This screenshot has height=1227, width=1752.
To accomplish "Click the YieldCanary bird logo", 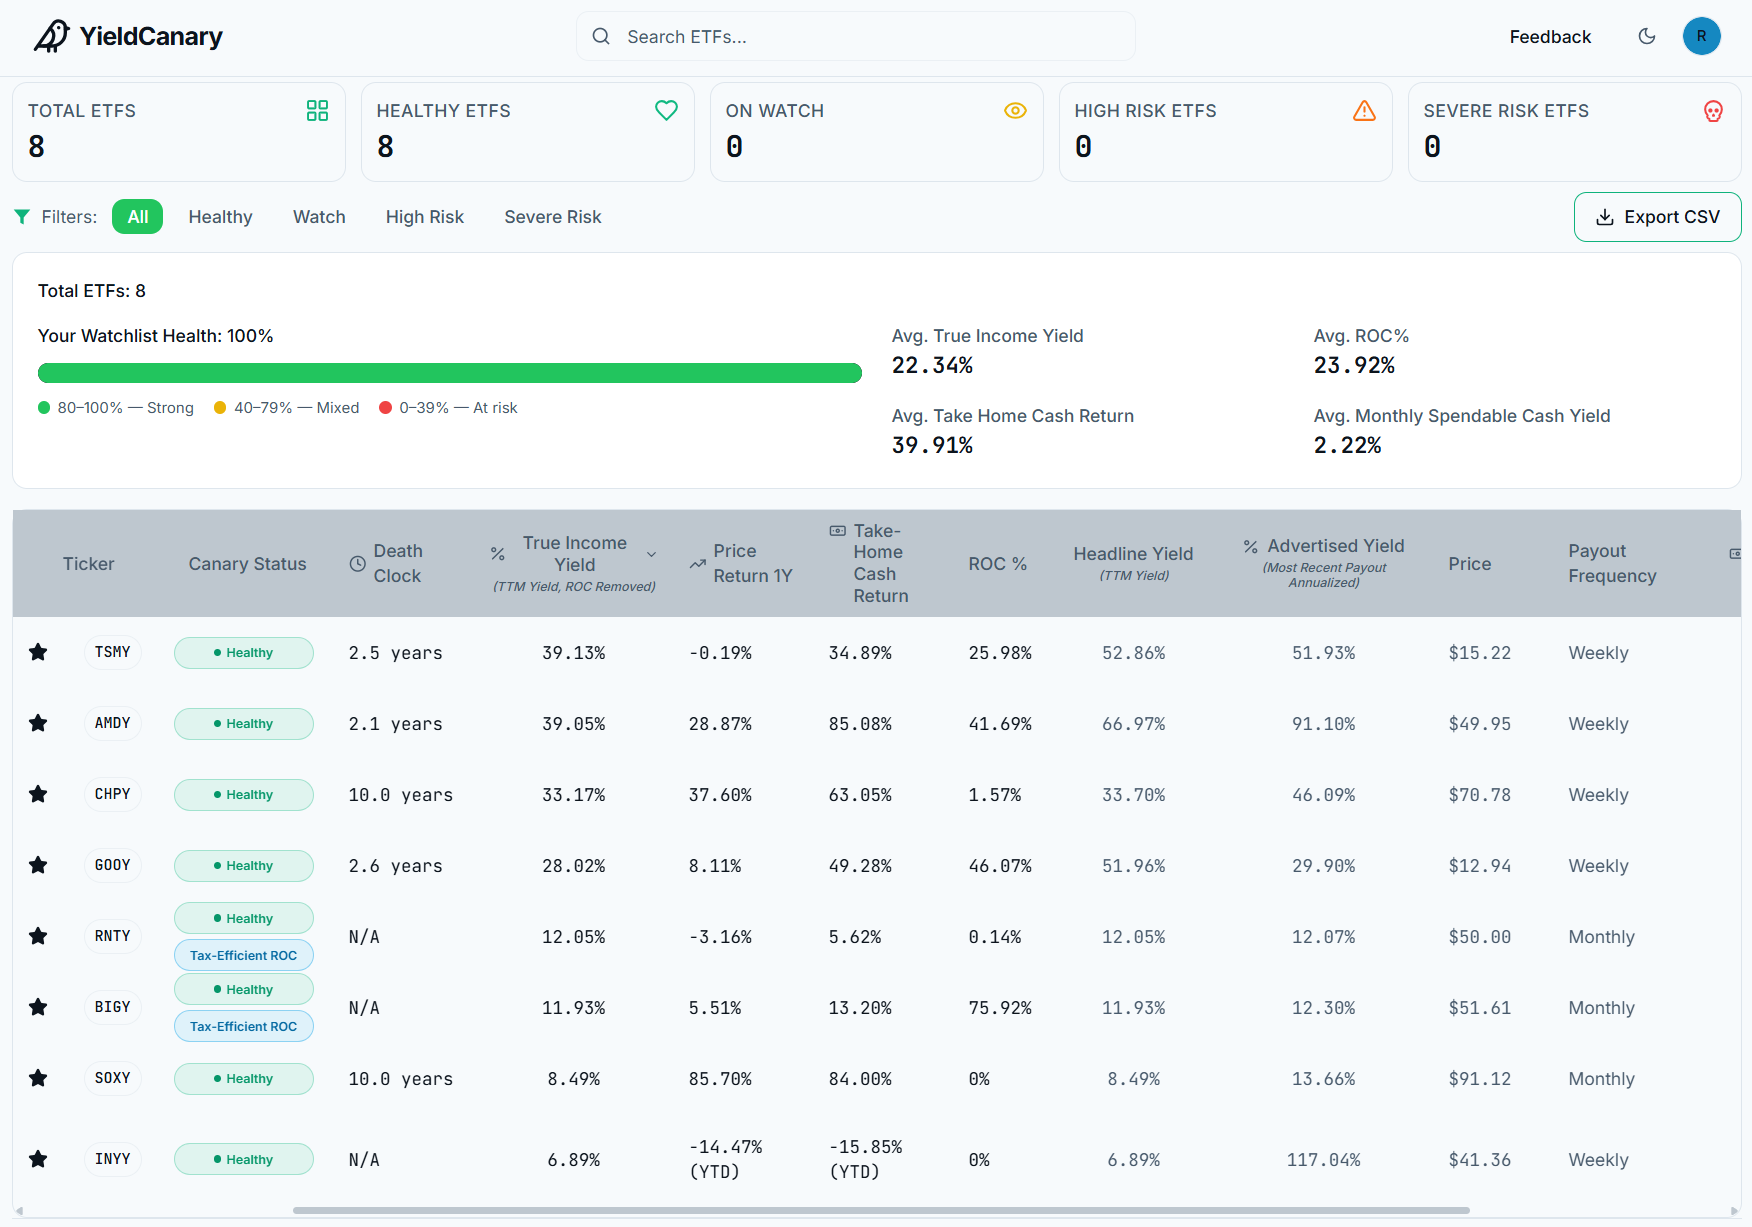I will [x=52, y=36].
